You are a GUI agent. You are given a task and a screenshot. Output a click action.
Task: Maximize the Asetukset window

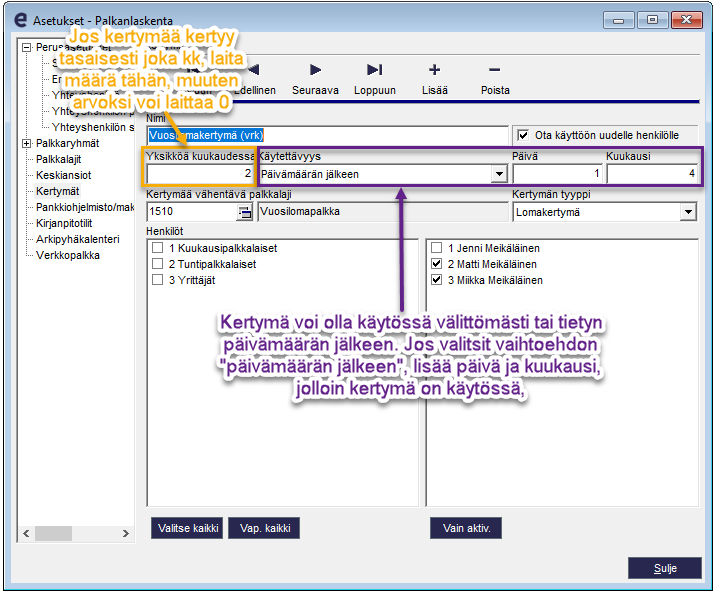click(653, 20)
